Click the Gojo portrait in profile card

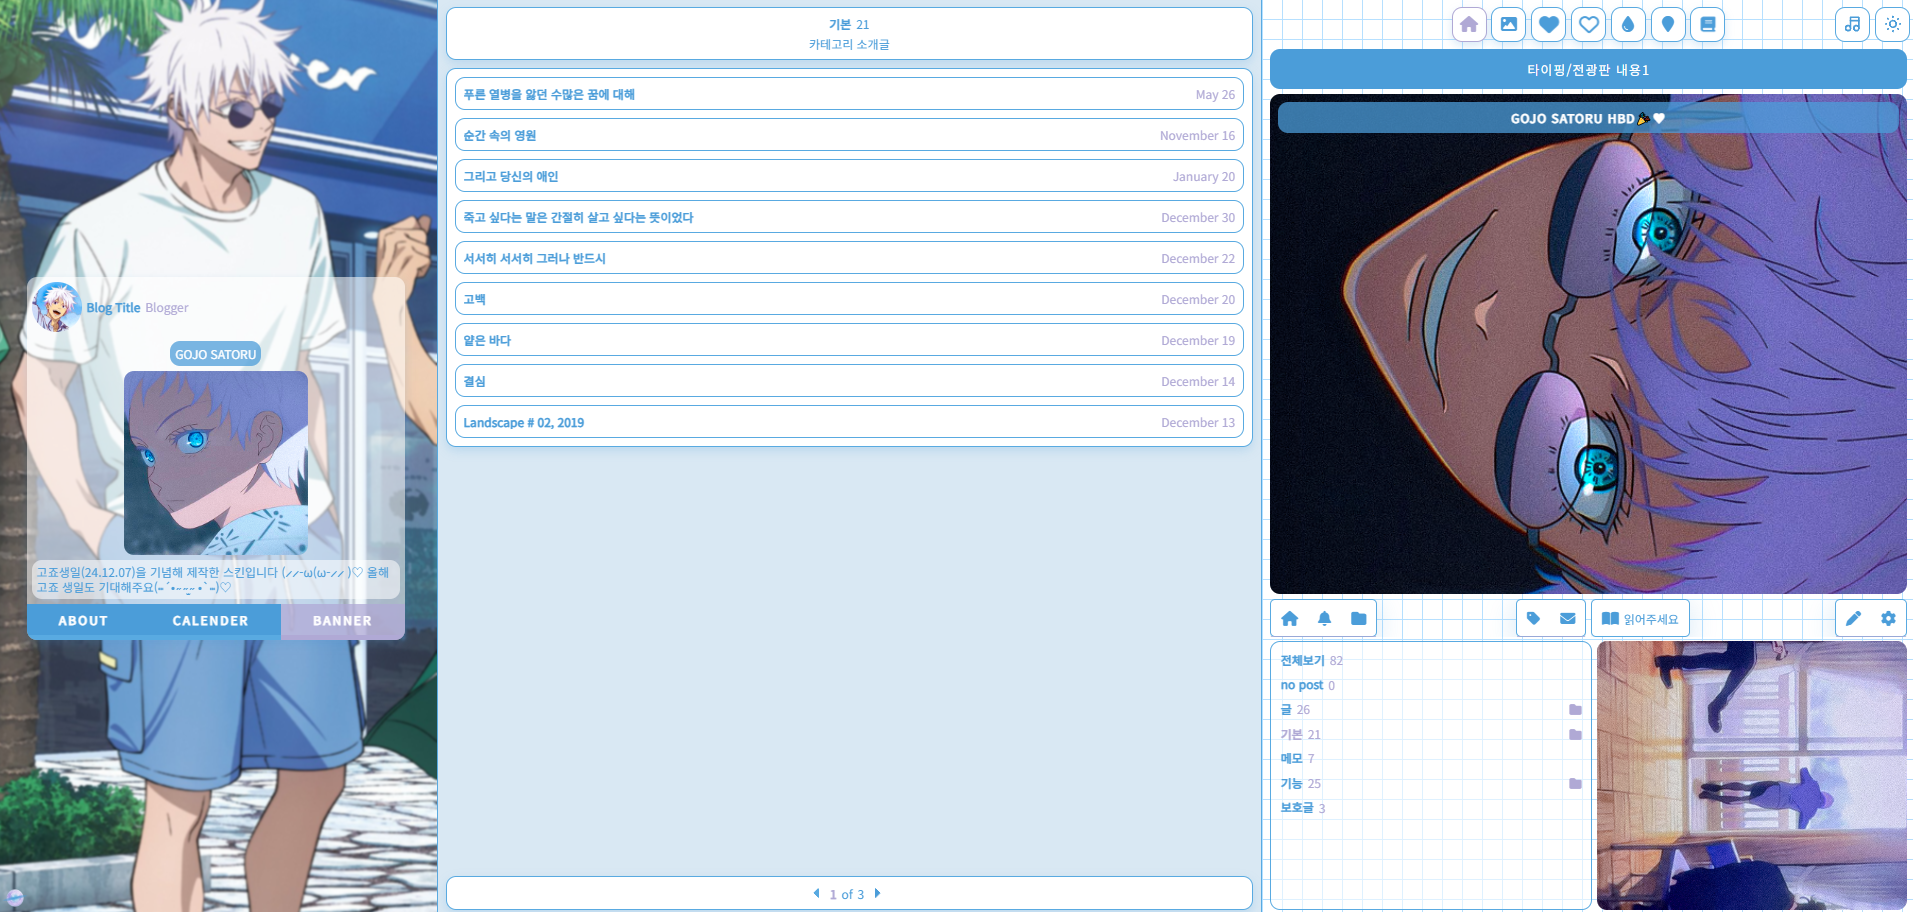coord(216,462)
